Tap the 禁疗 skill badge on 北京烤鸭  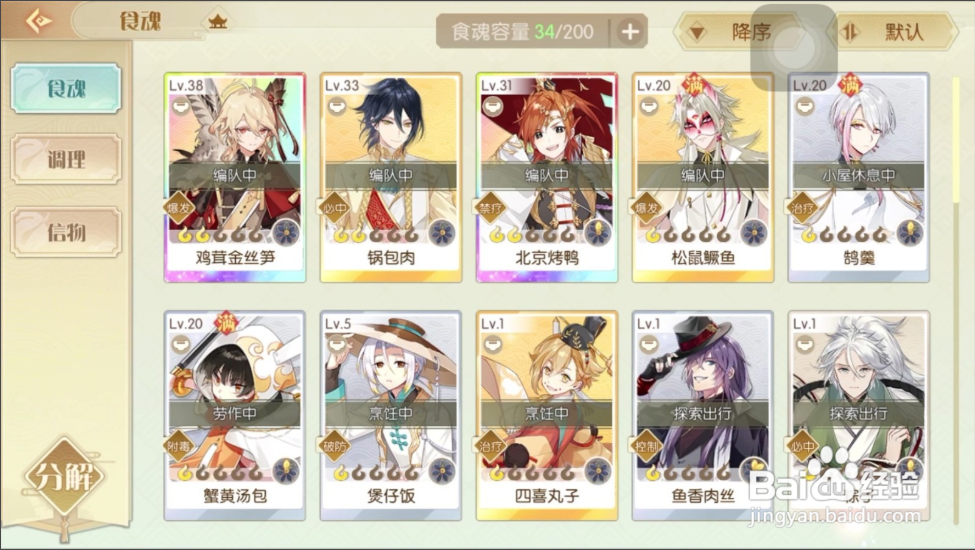point(491,209)
